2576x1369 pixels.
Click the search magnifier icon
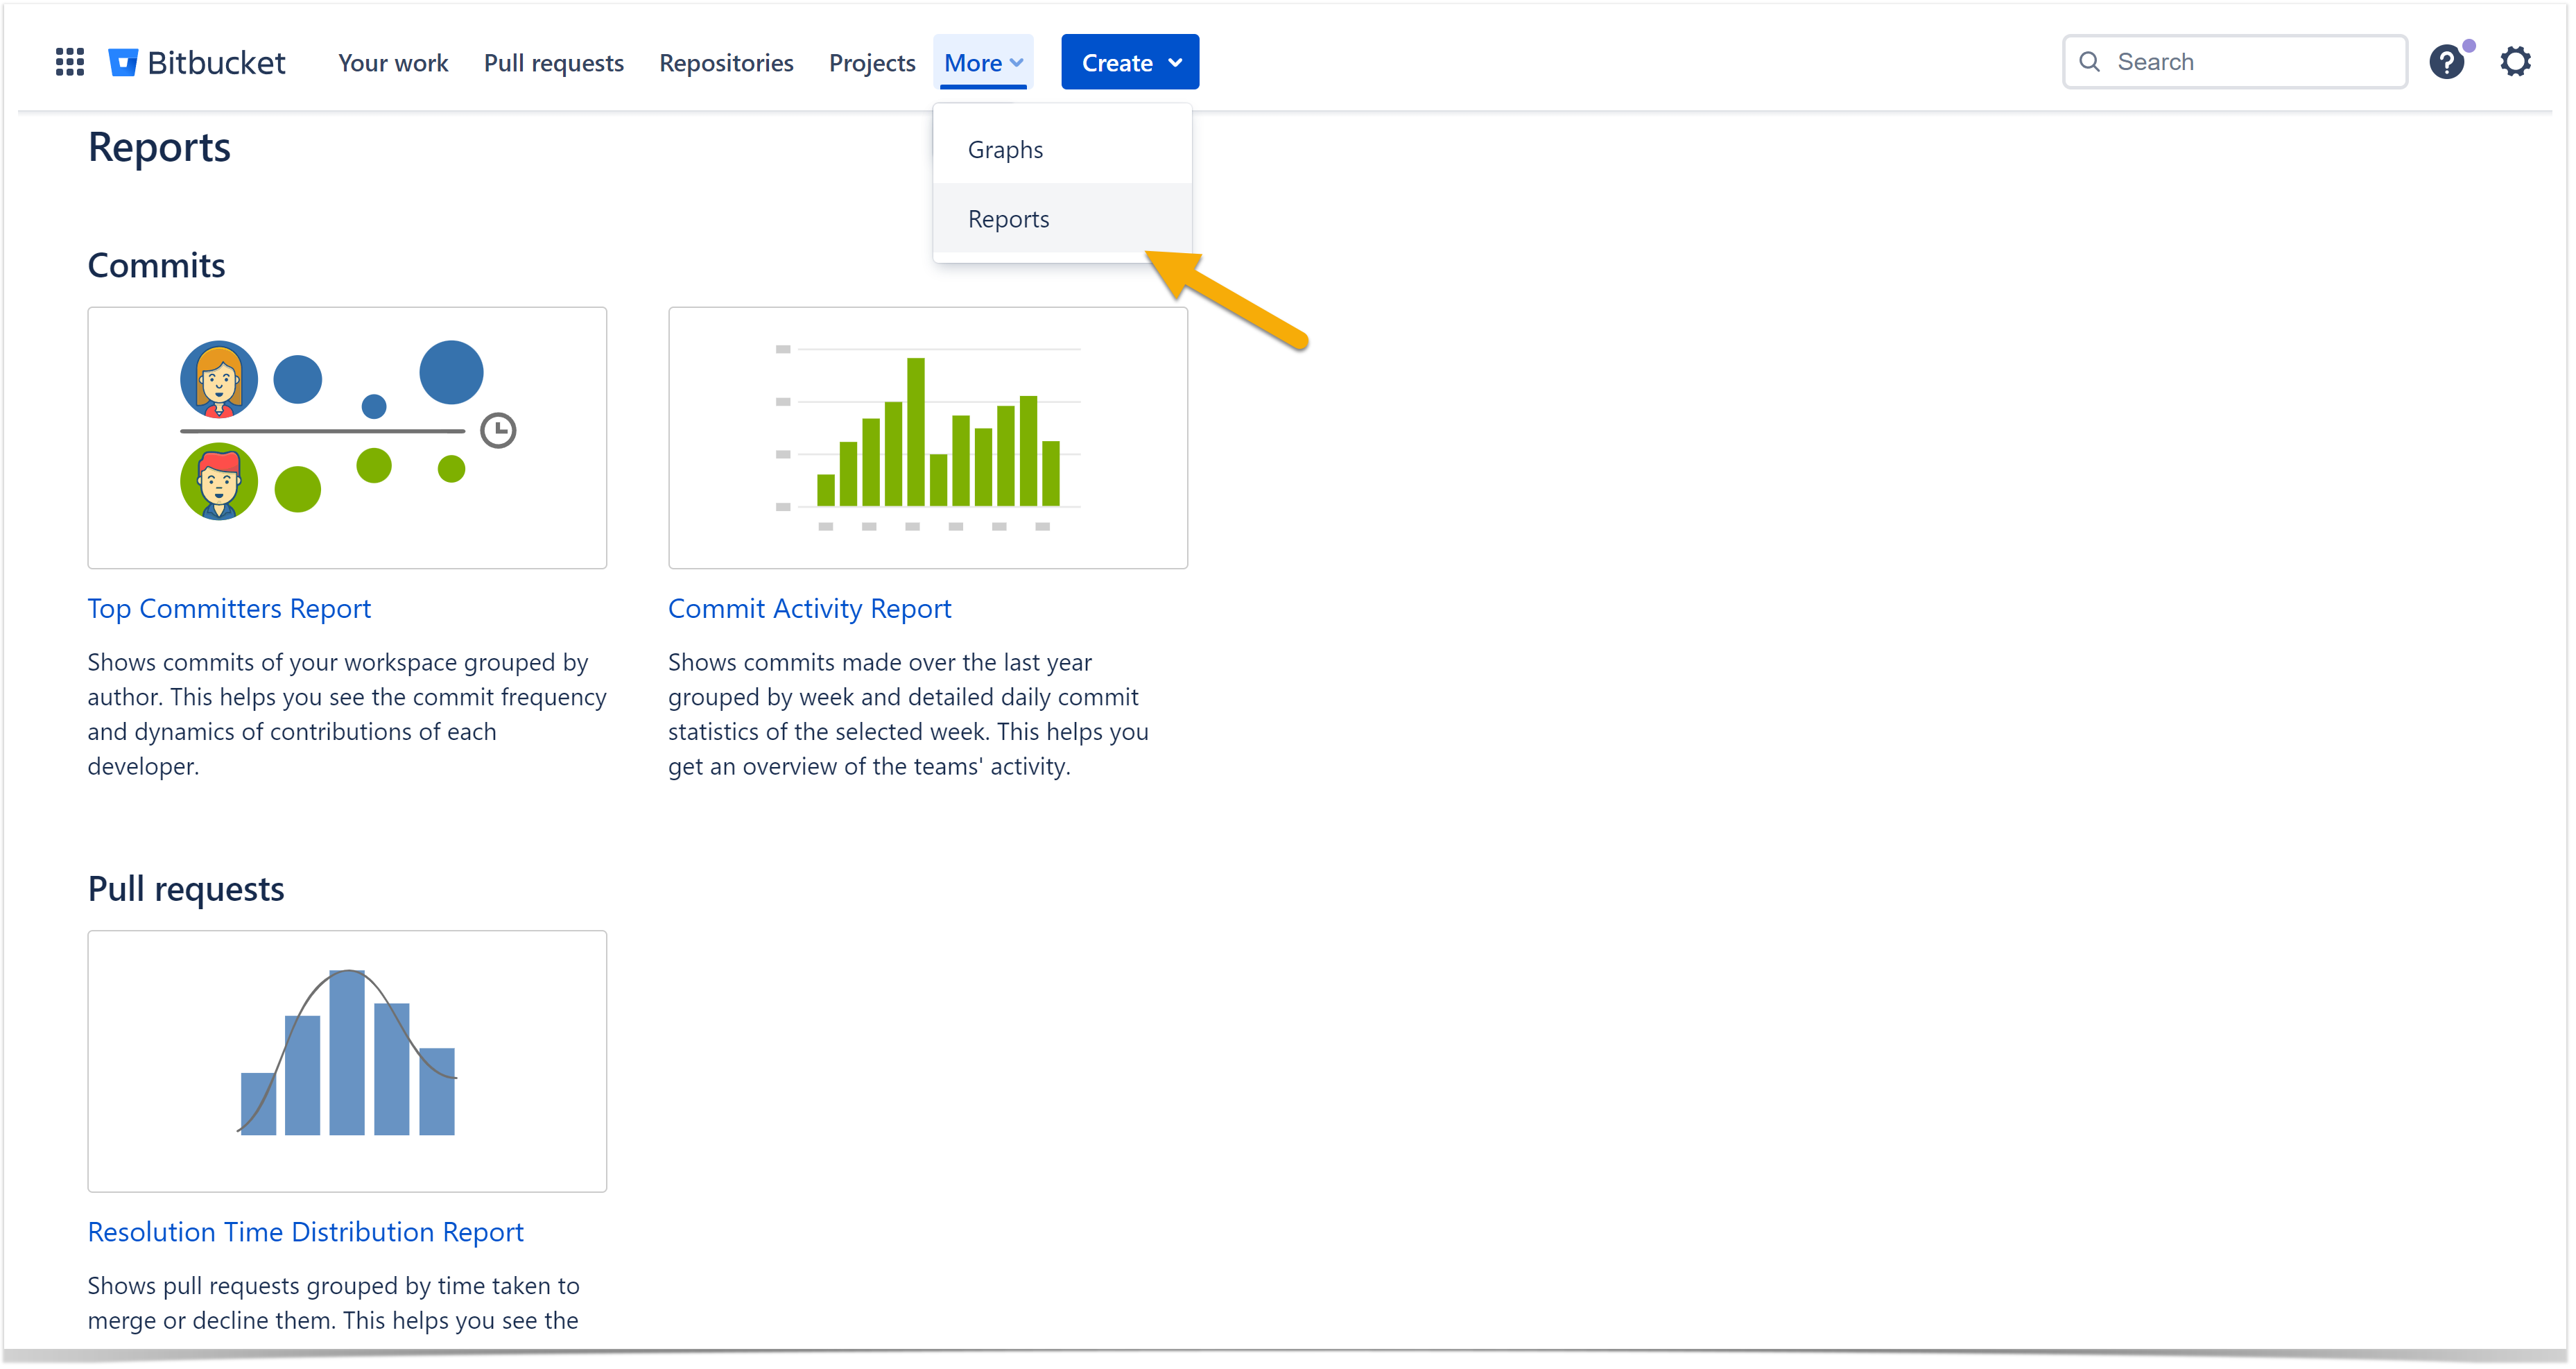click(x=2089, y=62)
